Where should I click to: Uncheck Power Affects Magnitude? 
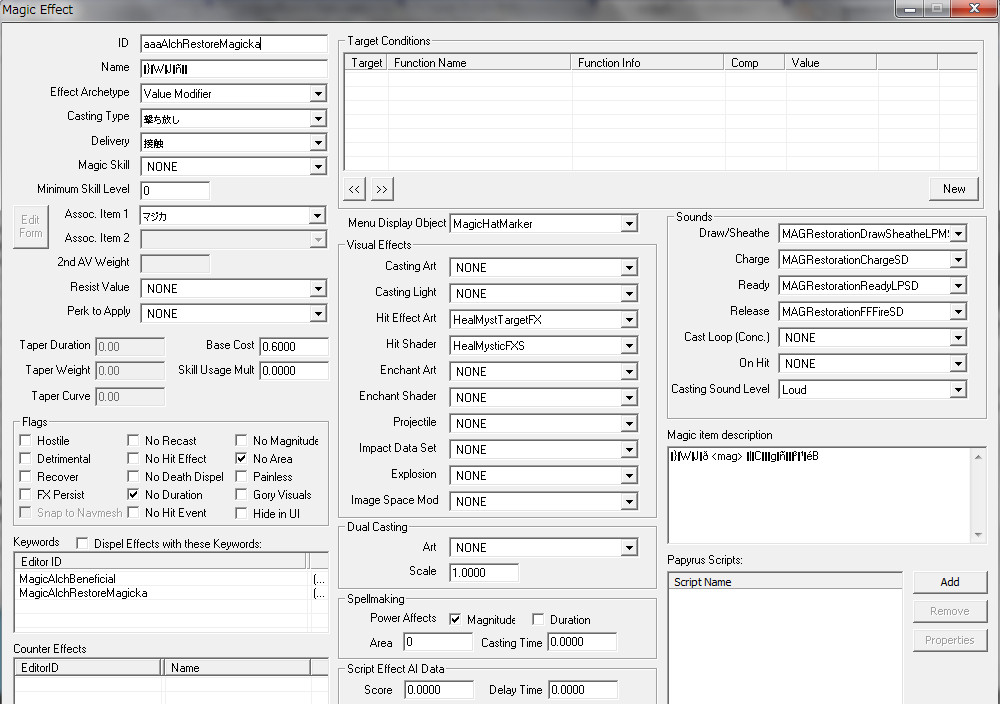pyautogui.click(x=455, y=619)
